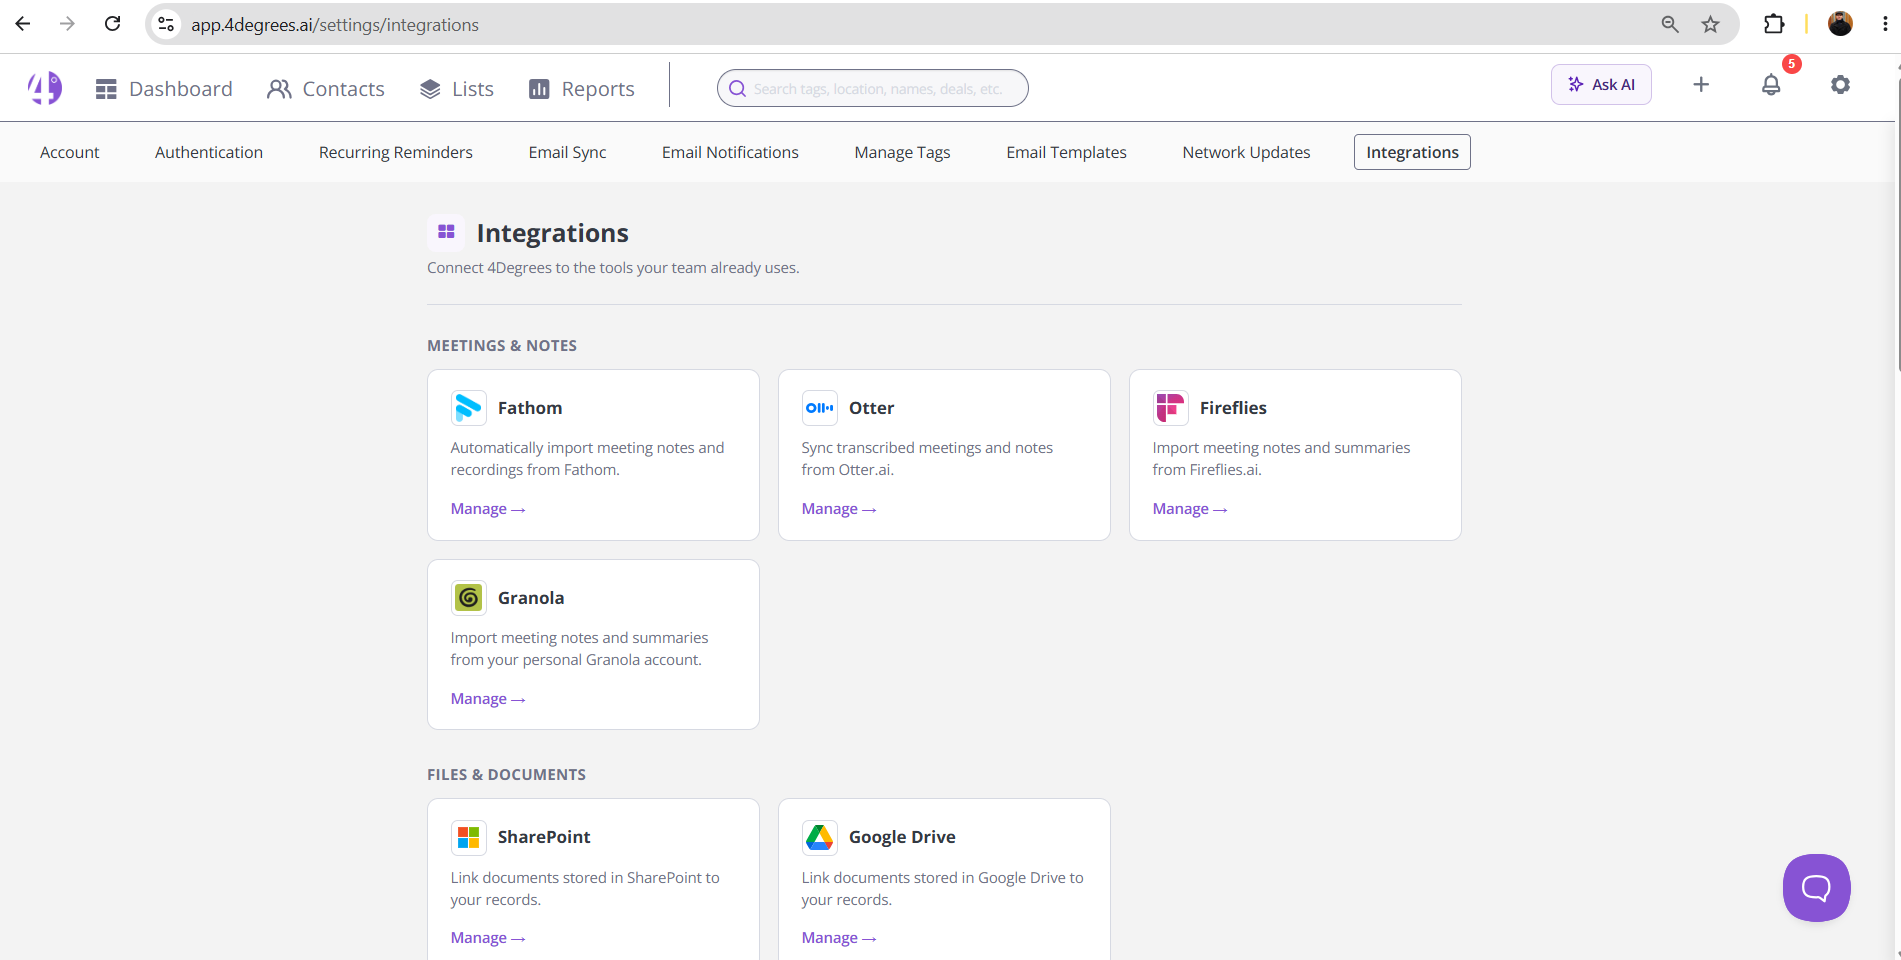This screenshot has width=1901, height=960.
Task: Click the Integrations heading grid icon
Action: pyautogui.click(x=446, y=232)
